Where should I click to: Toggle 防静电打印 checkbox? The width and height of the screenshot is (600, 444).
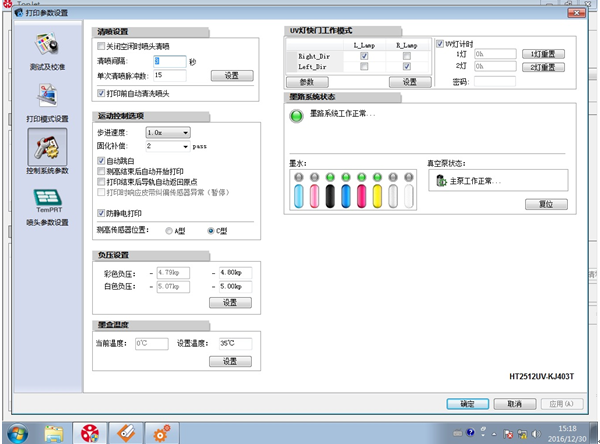click(x=100, y=213)
